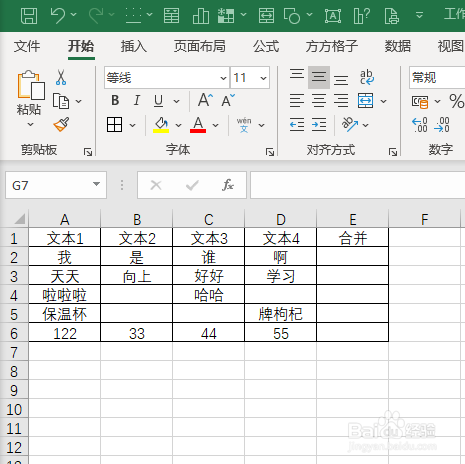The image size is (465, 464).
Task: Toggle Middle Align
Action: coord(319,77)
